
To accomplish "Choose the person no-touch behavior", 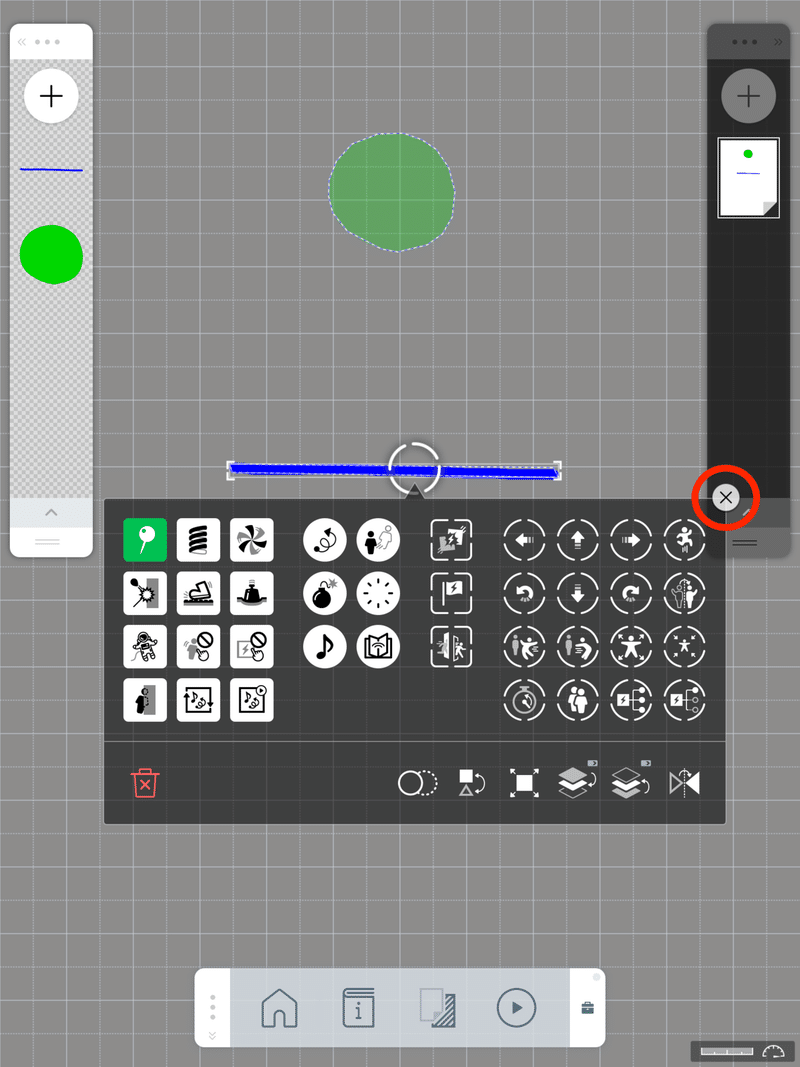I will (x=198, y=646).
